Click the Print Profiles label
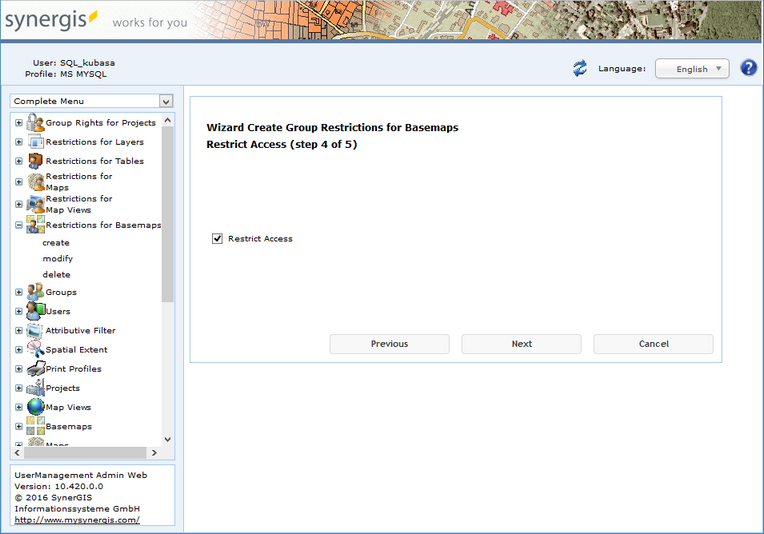764x534 pixels. click(74, 369)
